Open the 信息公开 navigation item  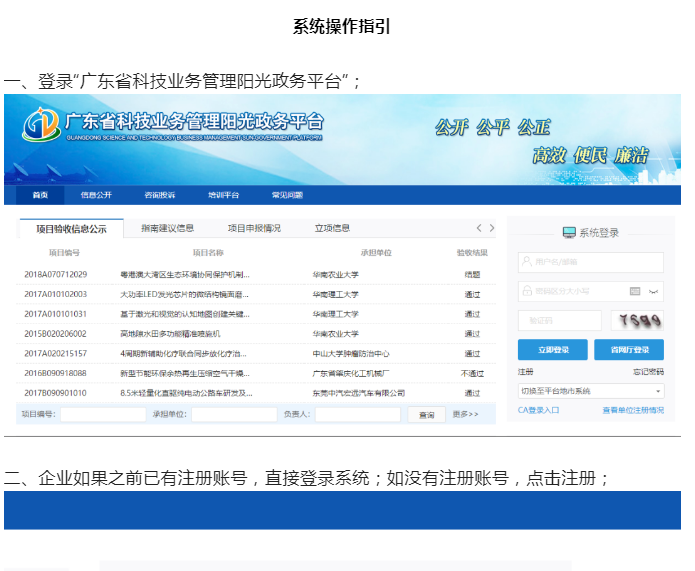pyautogui.click(x=96, y=195)
